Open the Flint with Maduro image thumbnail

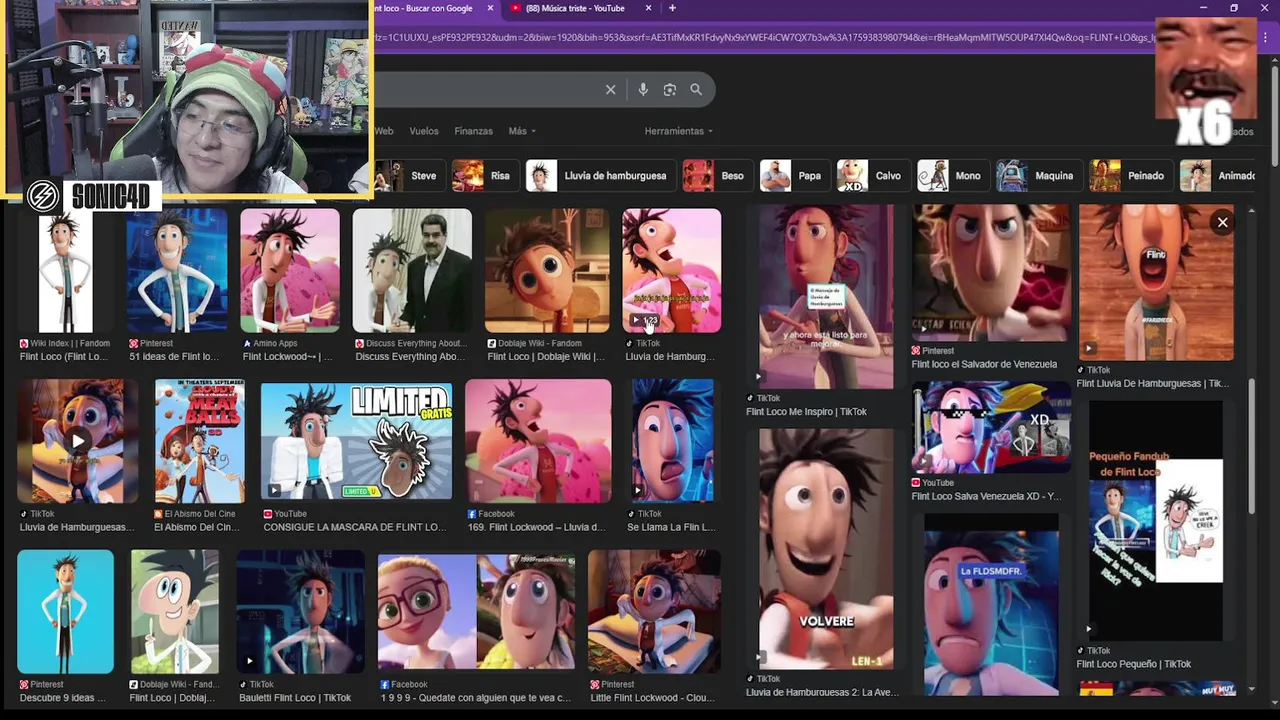[412, 270]
